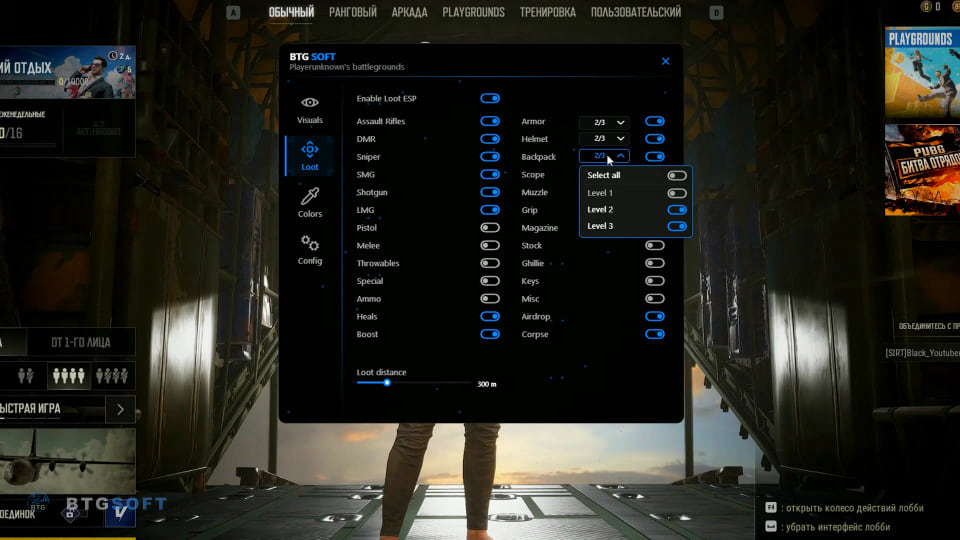Adjust the Loot distance slider handle
Image resolution: width=960 pixels, height=540 pixels.
(387, 383)
